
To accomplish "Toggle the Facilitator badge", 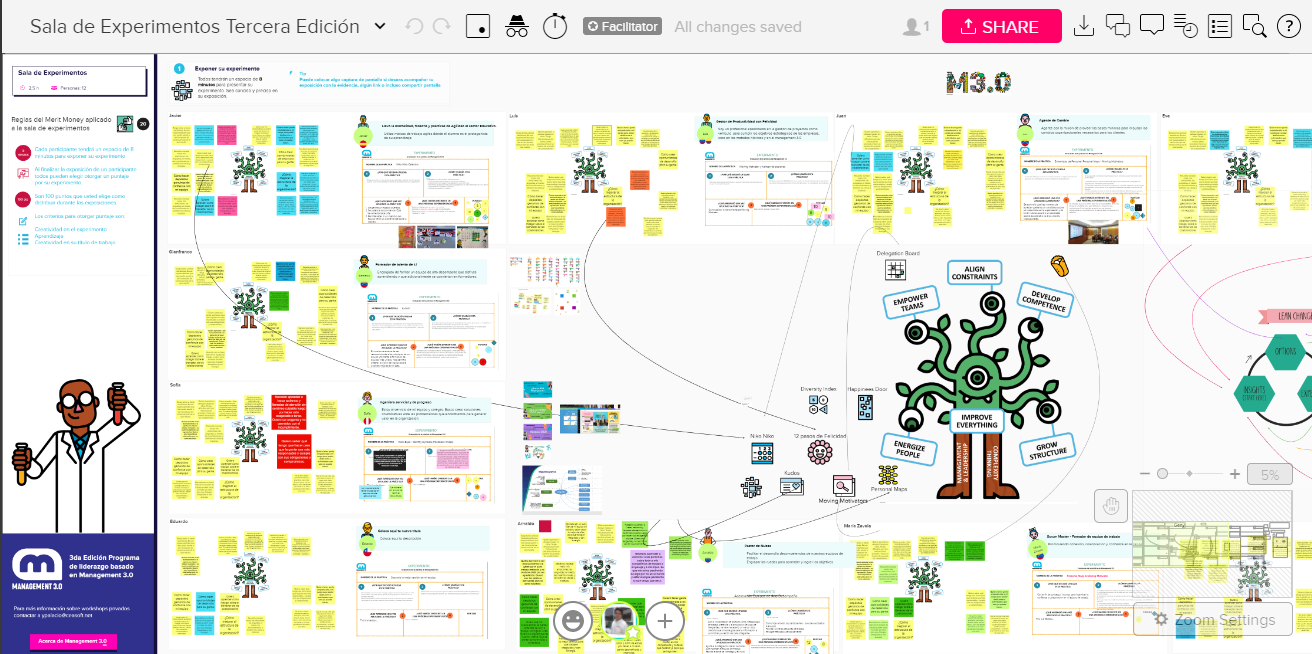I will coord(622,27).
